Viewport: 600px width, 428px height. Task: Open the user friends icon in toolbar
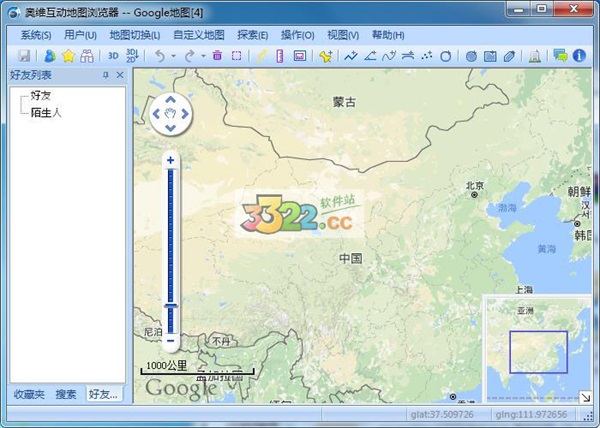point(50,56)
